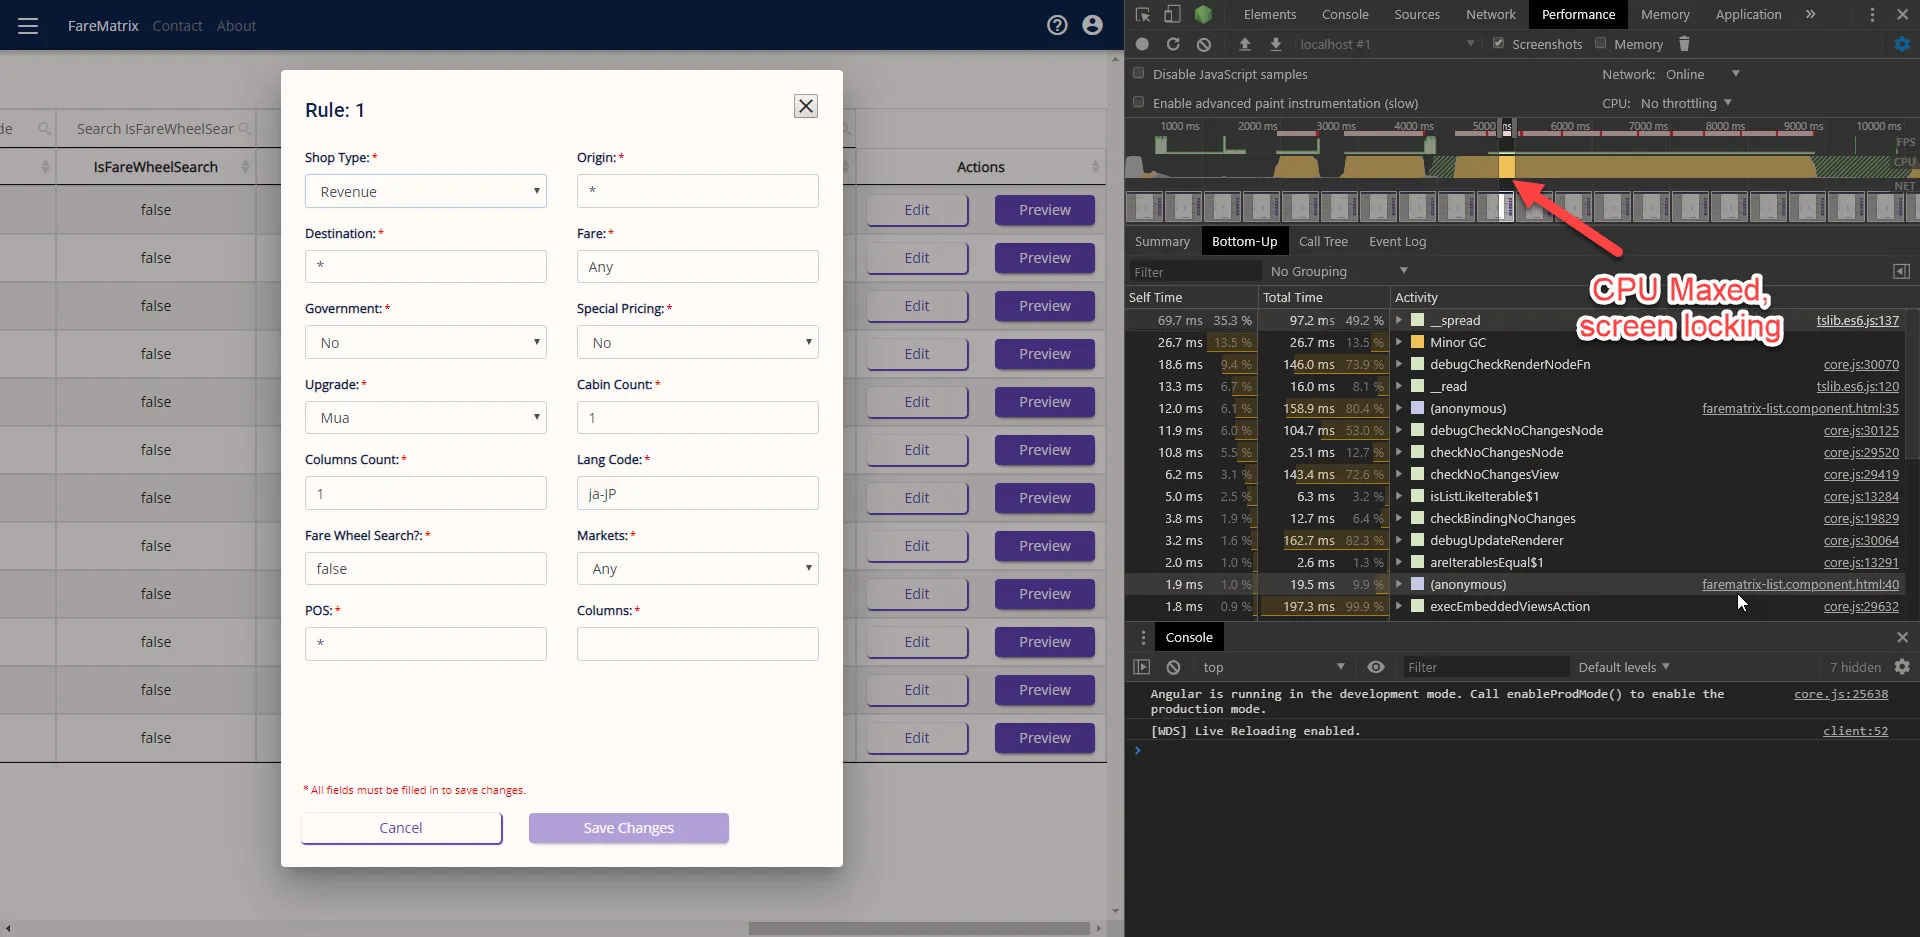Click the Lang Code input field

coord(698,493)
